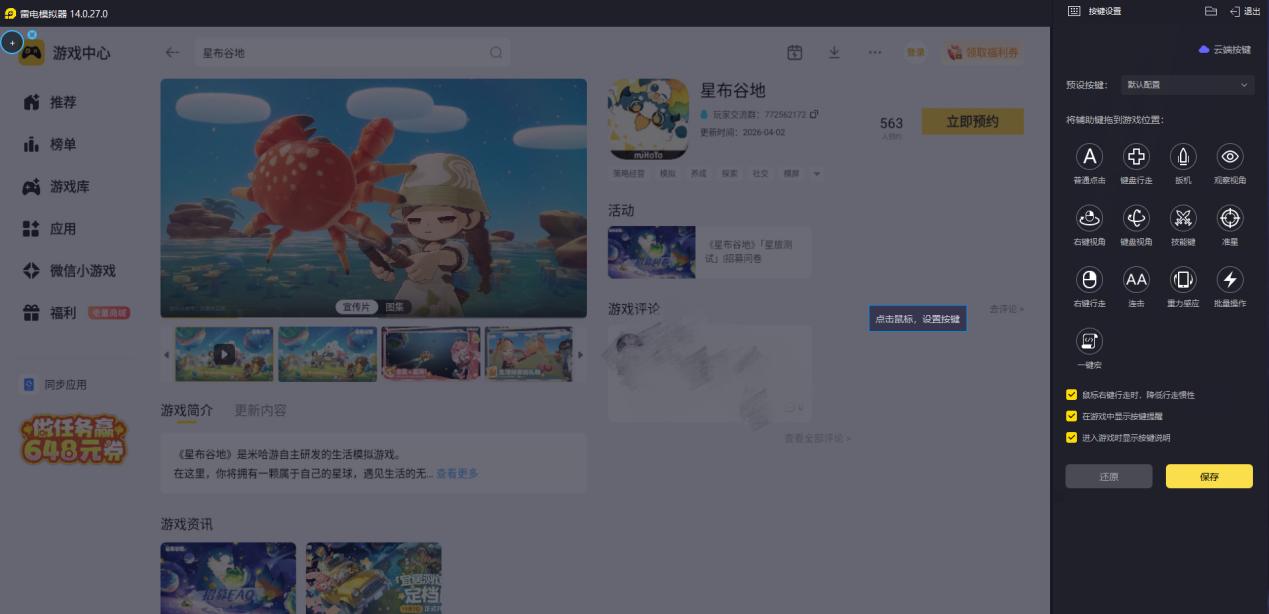Show next gallery thumbnails arrow
The height and width of the screenshot is (614, 1269).
[581, 354]
